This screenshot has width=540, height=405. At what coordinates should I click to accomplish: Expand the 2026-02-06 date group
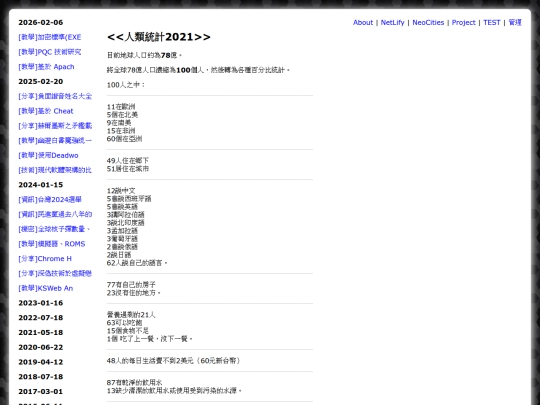[41, 22]
